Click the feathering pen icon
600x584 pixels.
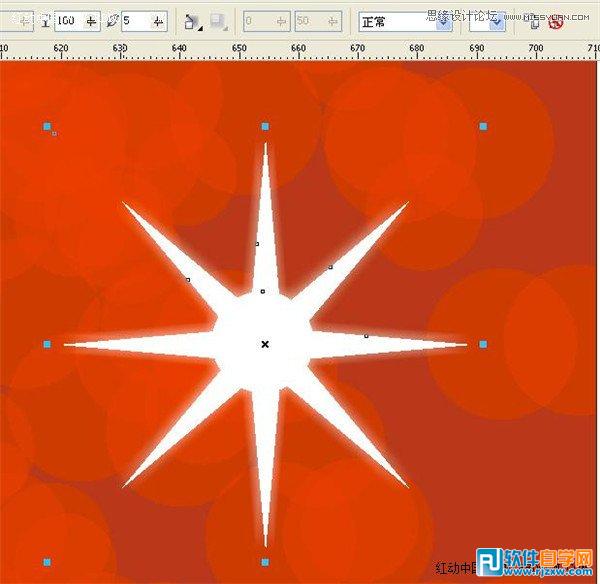point(112,21)
